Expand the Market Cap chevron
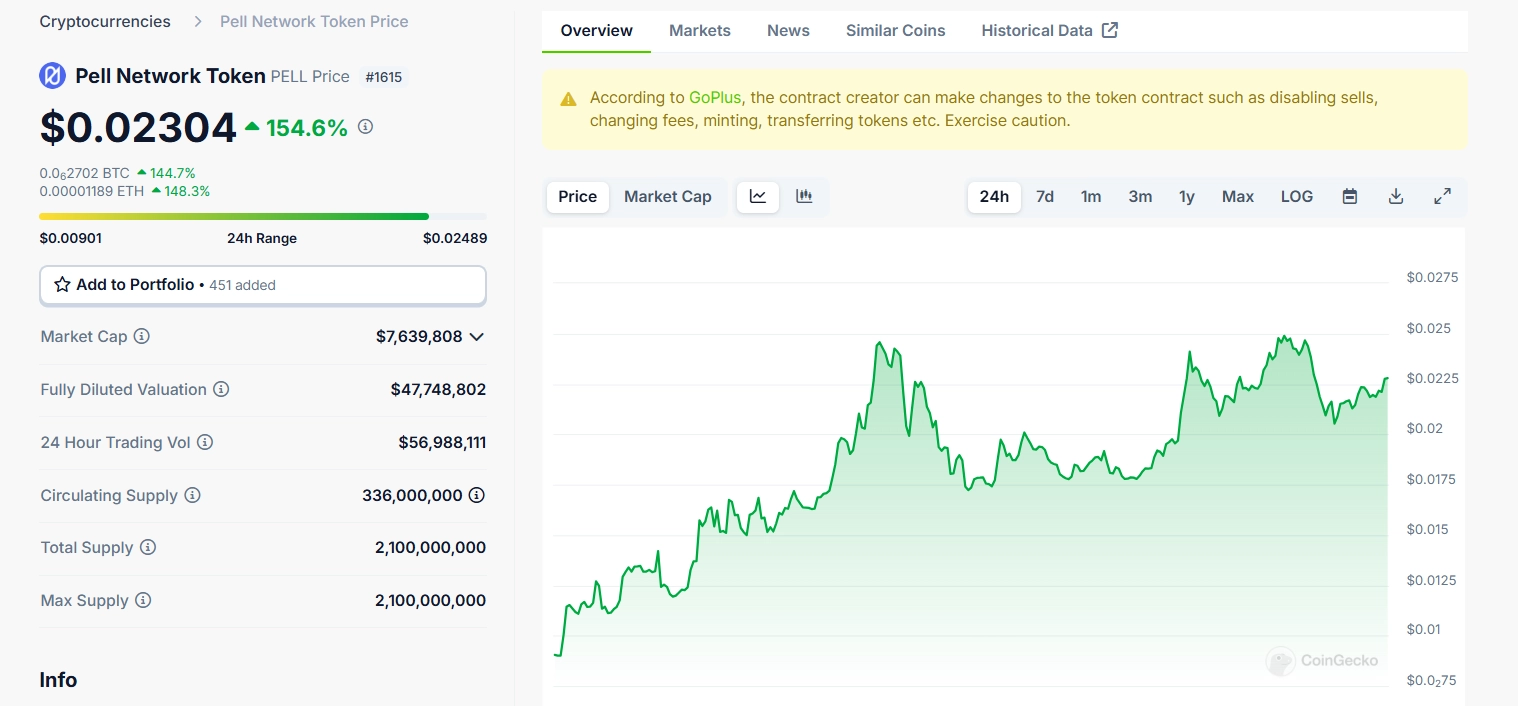The height and width of the screenshot is (706, 1518). point(478,337)
